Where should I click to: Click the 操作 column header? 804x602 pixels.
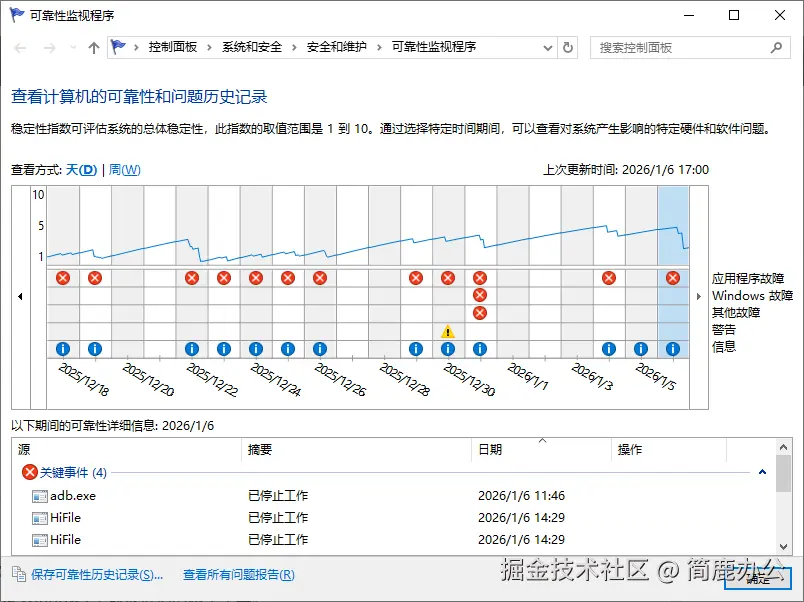tap(669, 450)
